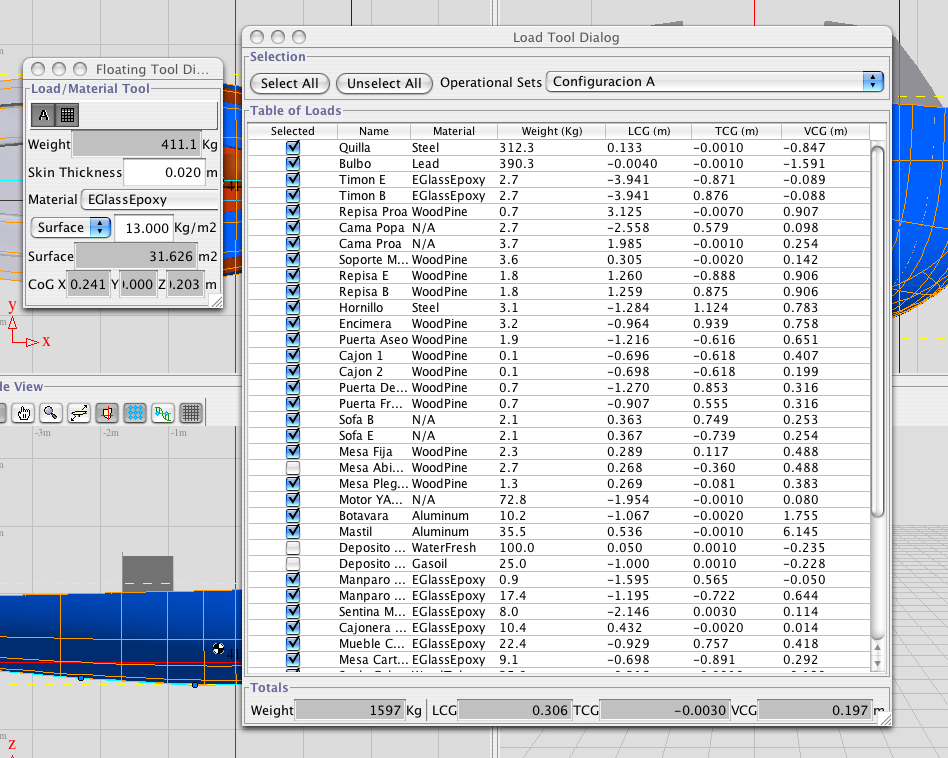948x758 pixels.
Task: Toggle the blue control-point mesh icon
Action: pos(135,412)
